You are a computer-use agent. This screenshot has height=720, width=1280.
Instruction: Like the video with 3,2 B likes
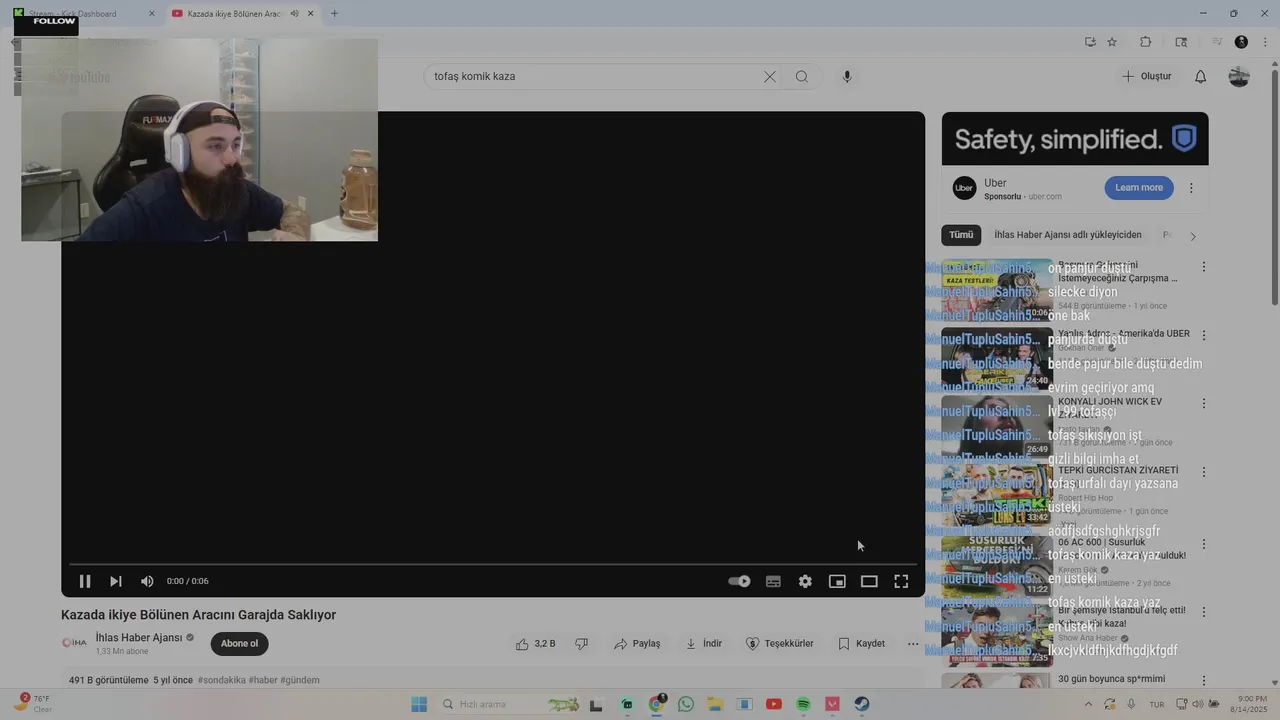pyautogui.click(x=535, y=644)
